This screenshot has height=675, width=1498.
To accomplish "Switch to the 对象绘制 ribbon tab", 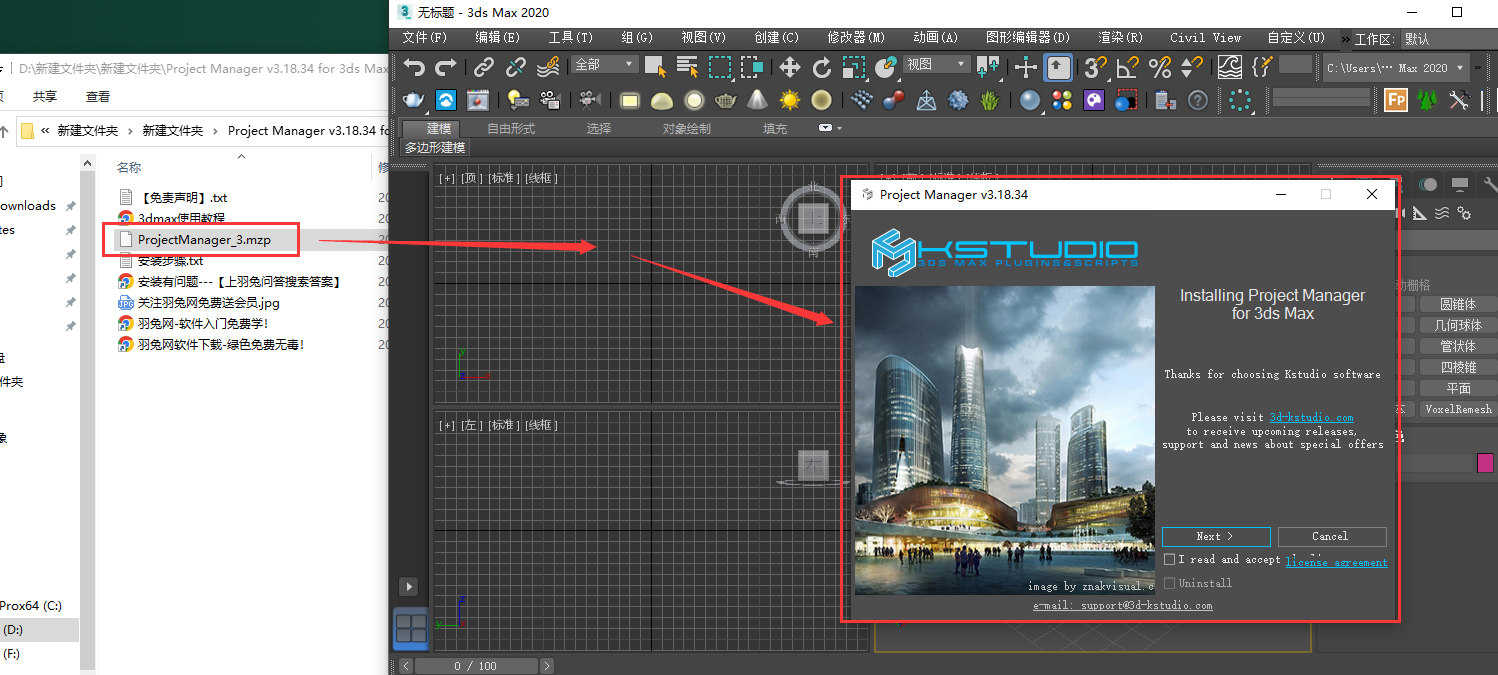I will point(687,128).
